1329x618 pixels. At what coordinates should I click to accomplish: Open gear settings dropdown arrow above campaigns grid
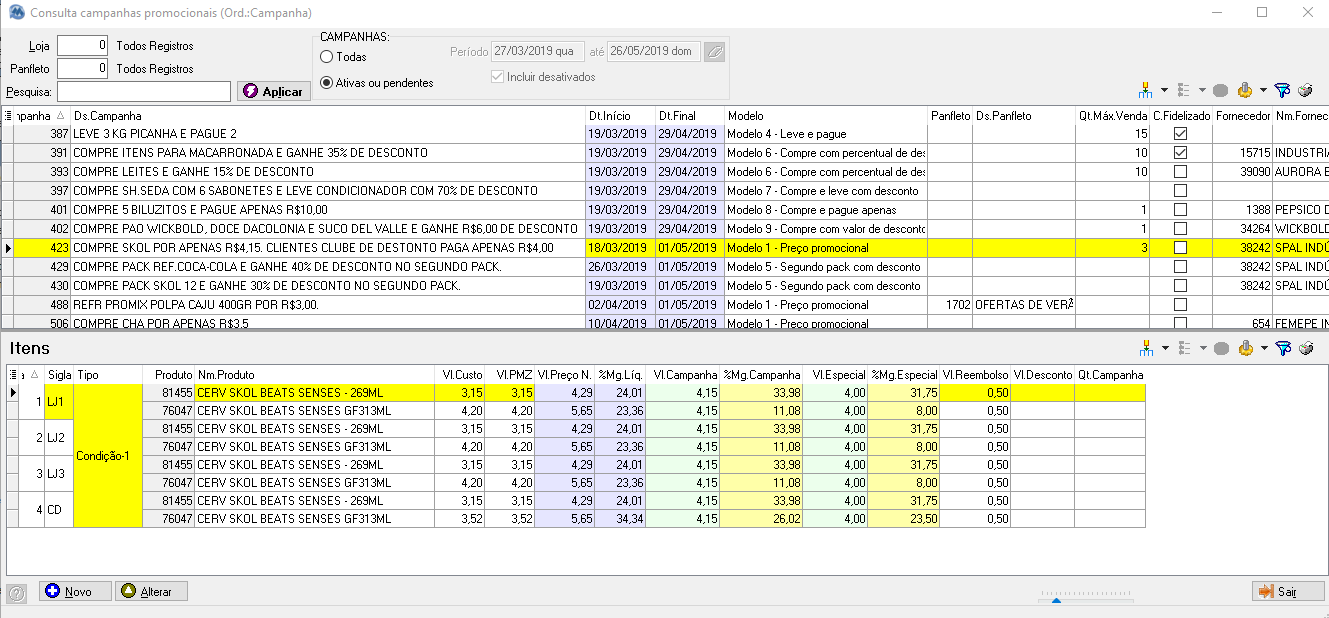(x=1264, y=91)
